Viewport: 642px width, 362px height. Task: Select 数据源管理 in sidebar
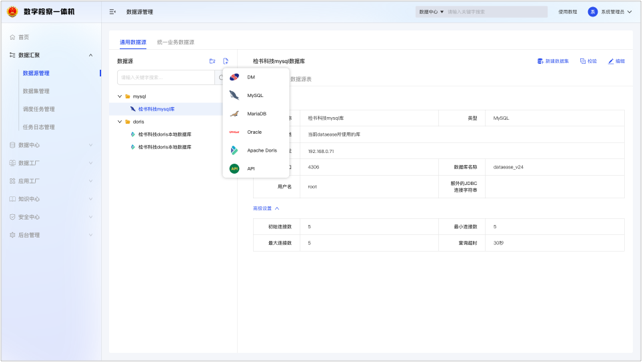pos(36,73)
